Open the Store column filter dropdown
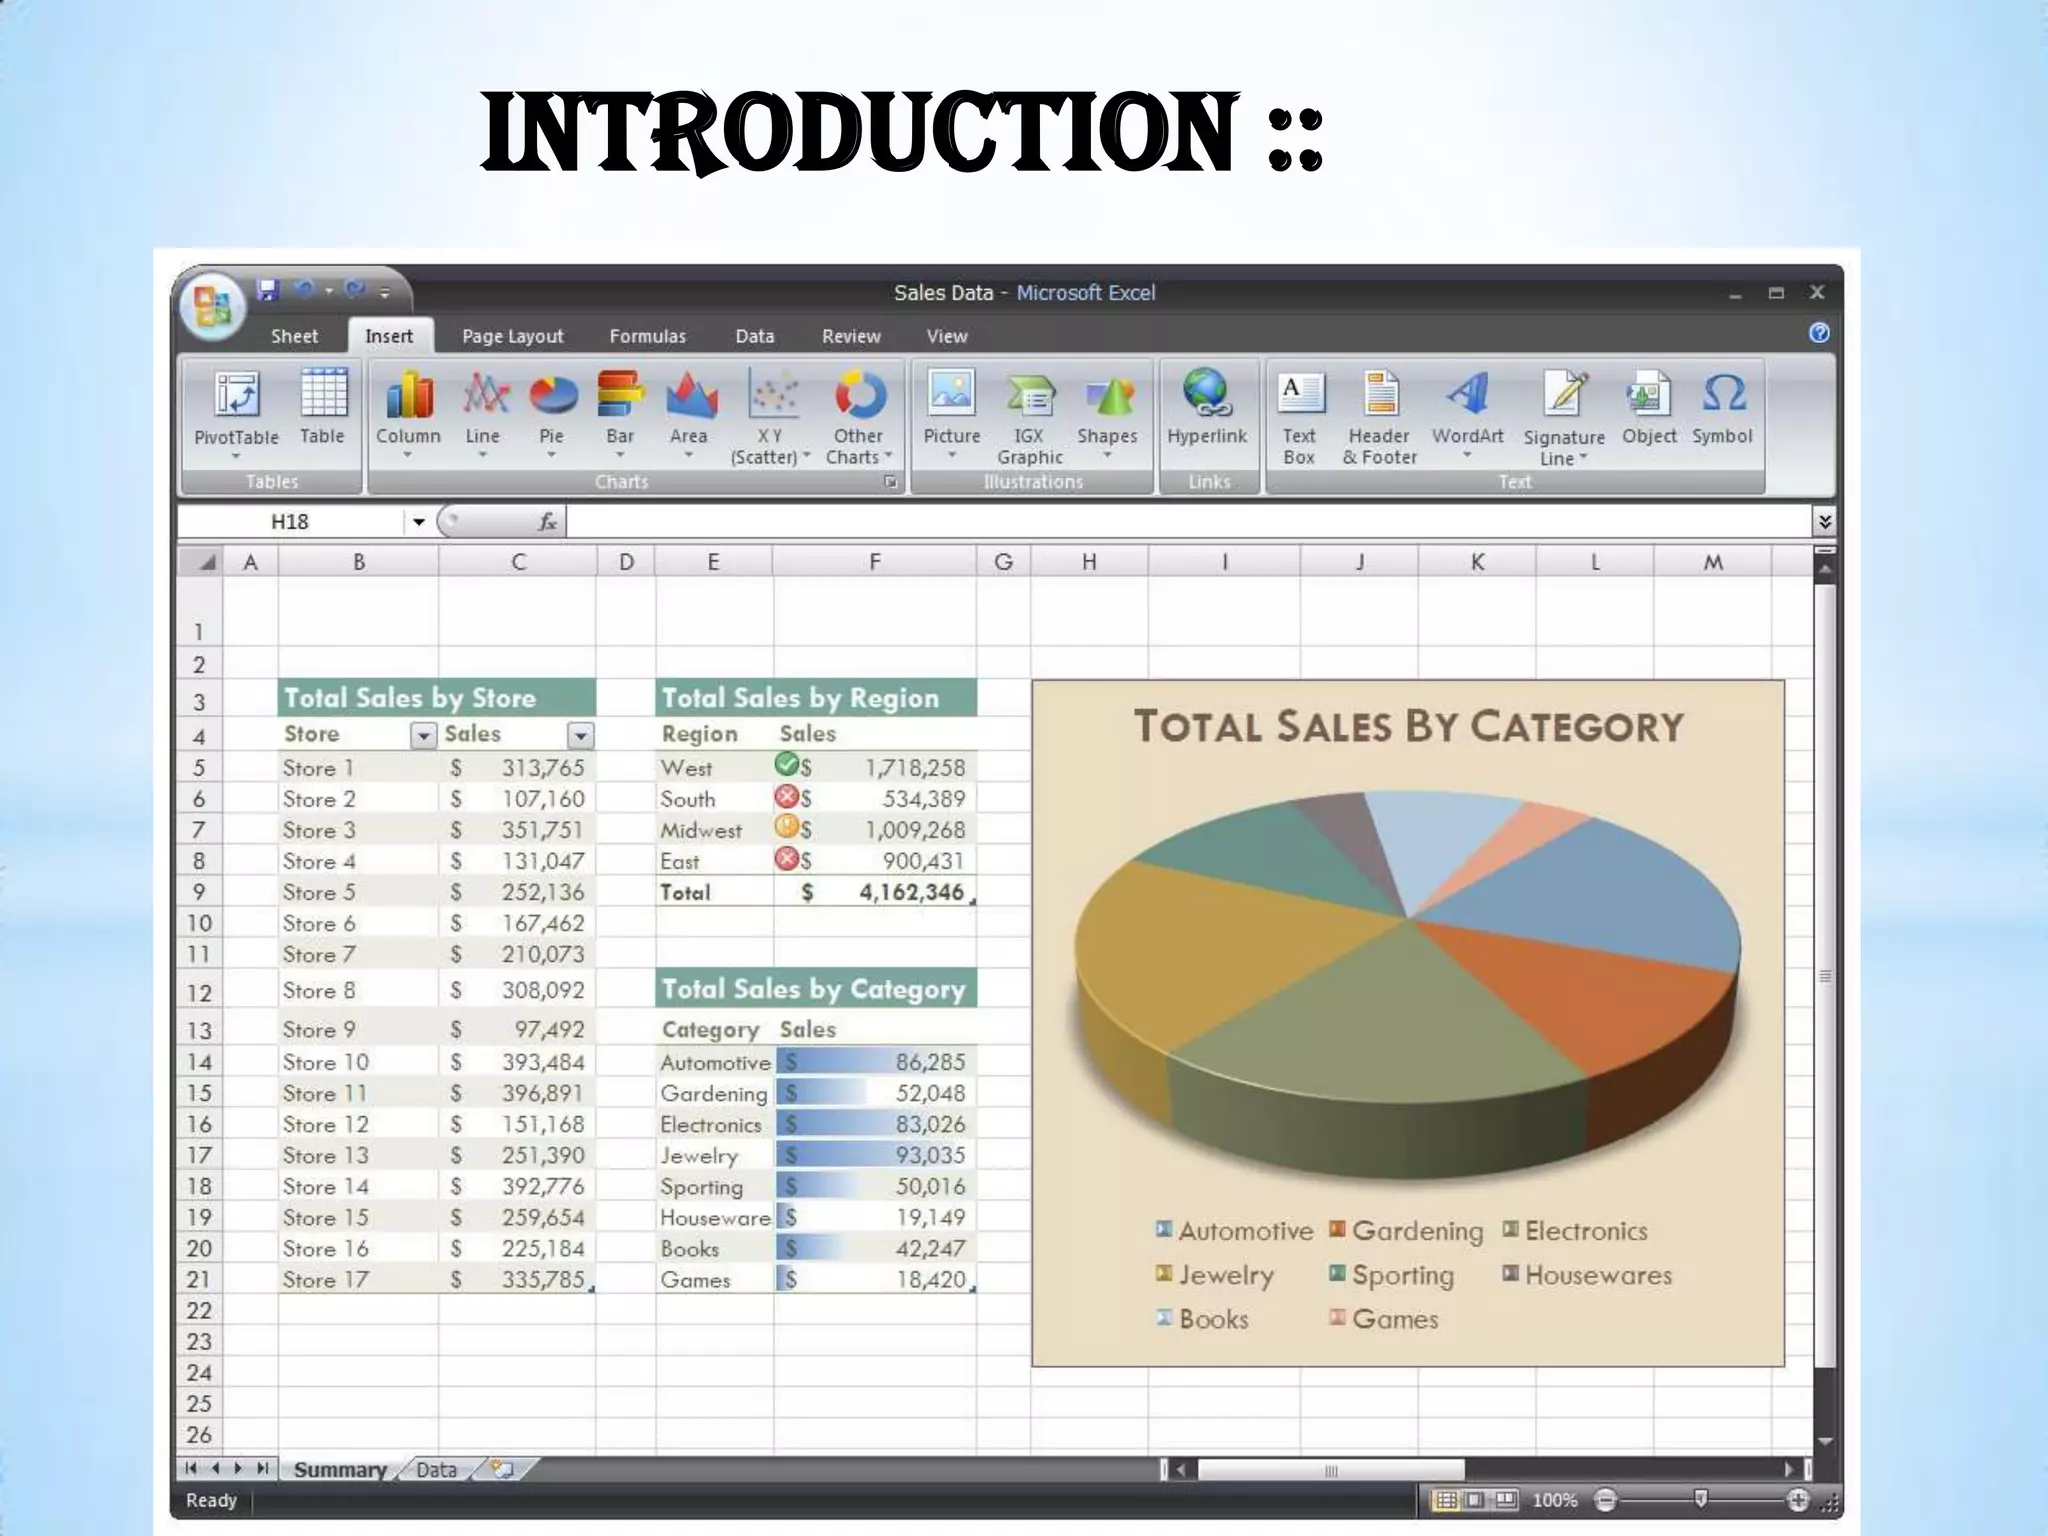2048x1536 pixels. point(424,736)
